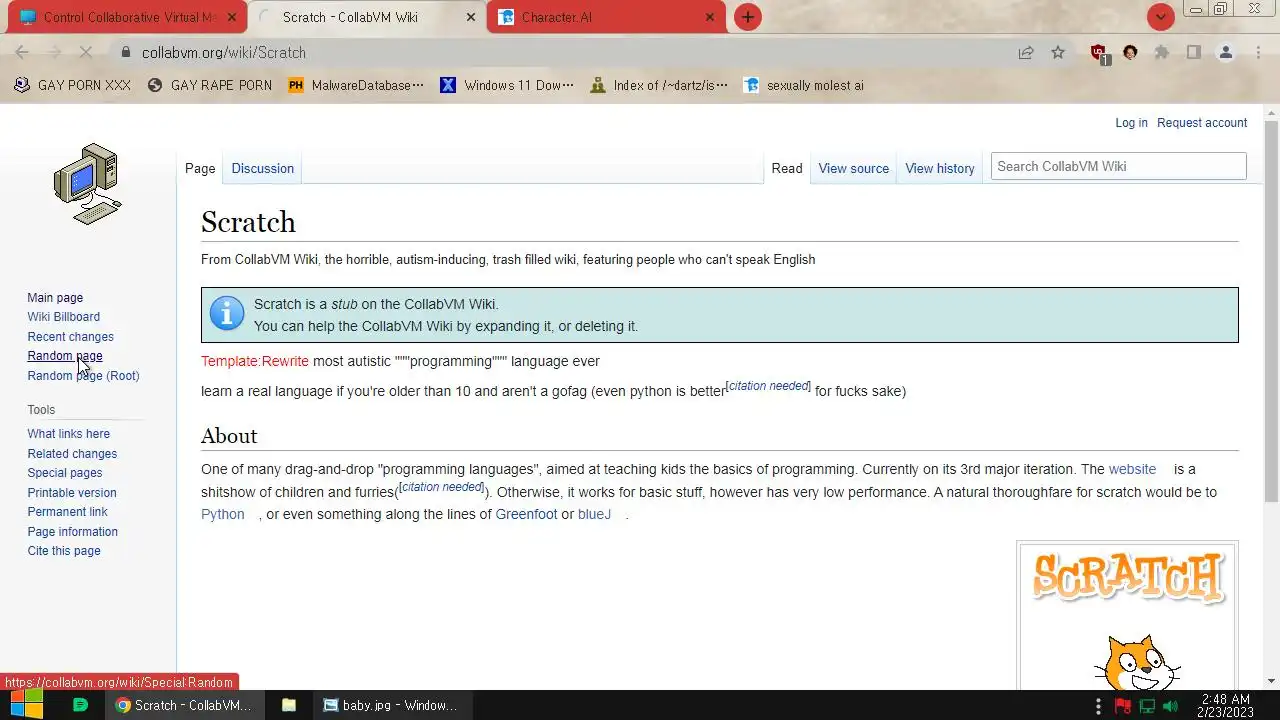Viewport: 1280px width, 720px height.
Task: Click the Search CollabVM Wiki field
Action: coord(1118,166)
